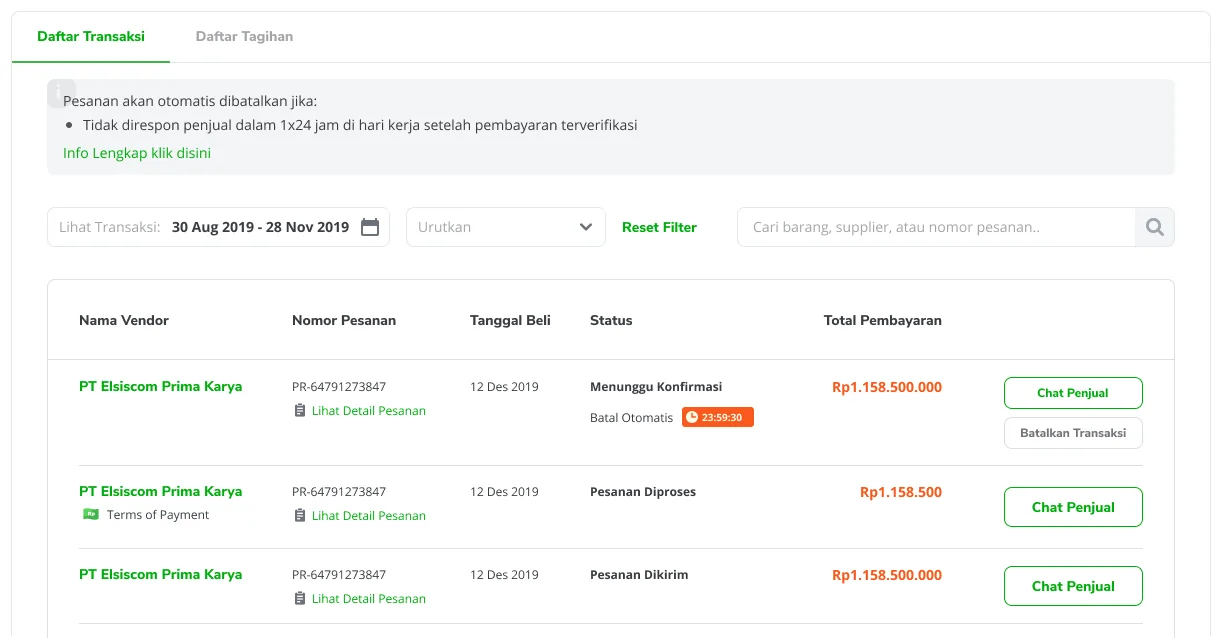Click order number in the Menunggu Konfirmasi row
Viewport: 1222px width, 638px height.
point(339,387)
